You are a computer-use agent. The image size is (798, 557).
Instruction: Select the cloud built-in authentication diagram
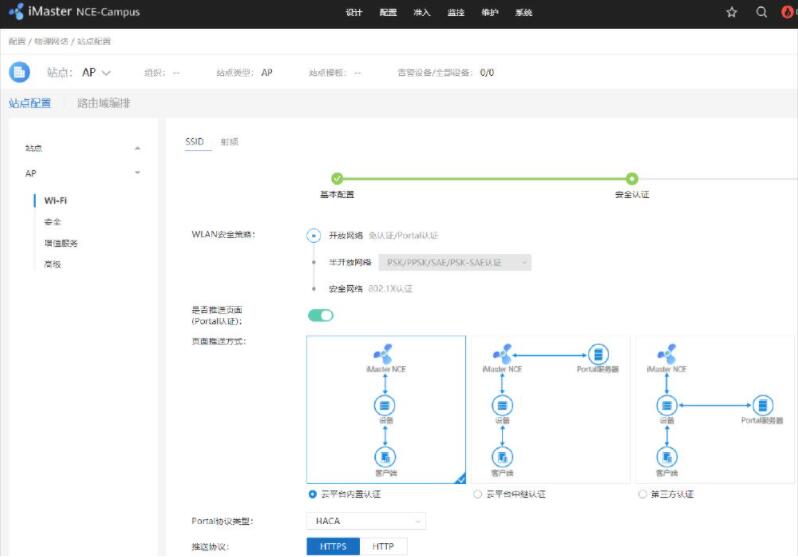[x=386, y=409]
